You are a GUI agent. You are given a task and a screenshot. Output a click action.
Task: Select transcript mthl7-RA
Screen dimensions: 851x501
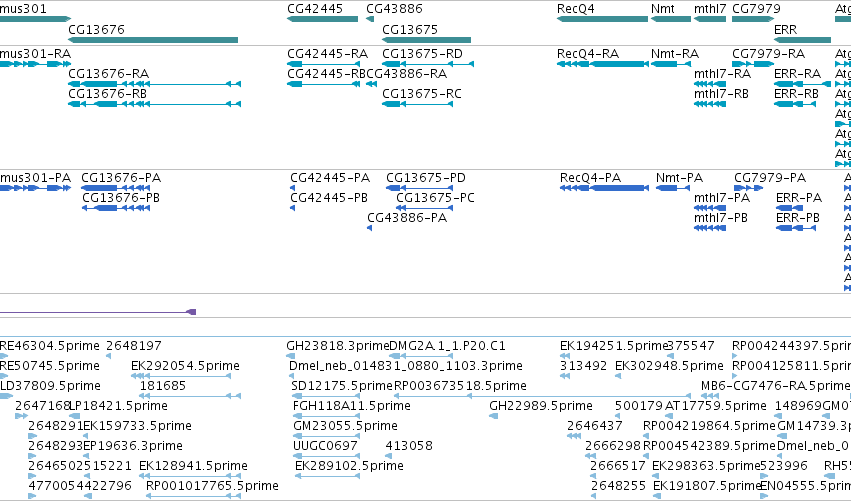point(722,74)
